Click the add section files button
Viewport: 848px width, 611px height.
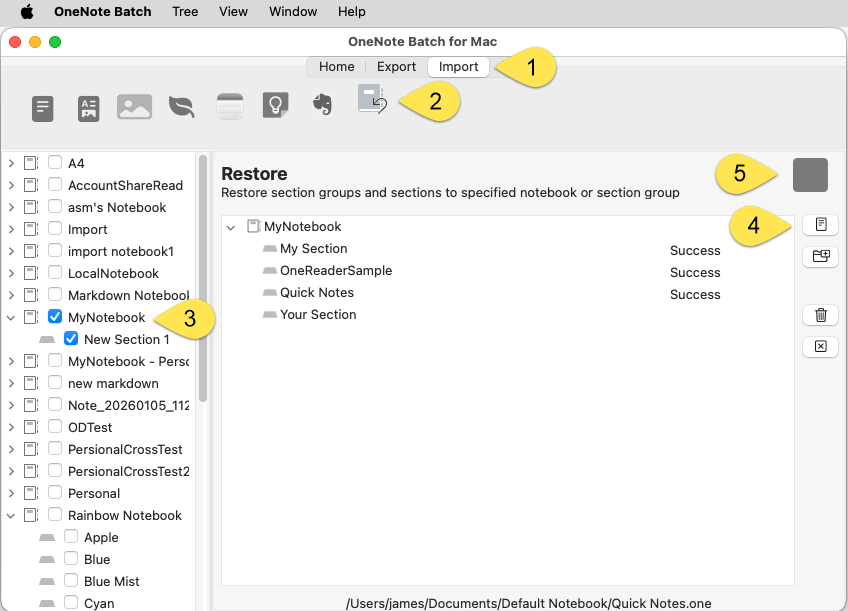(820, 225)
